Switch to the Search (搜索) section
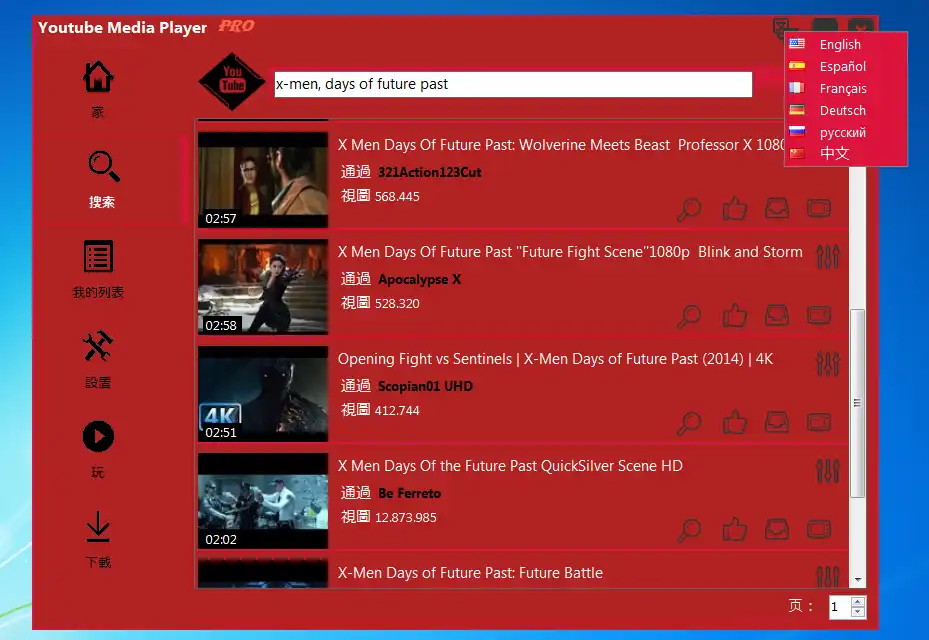The image size is (929, 640). (x=102, y=179)
